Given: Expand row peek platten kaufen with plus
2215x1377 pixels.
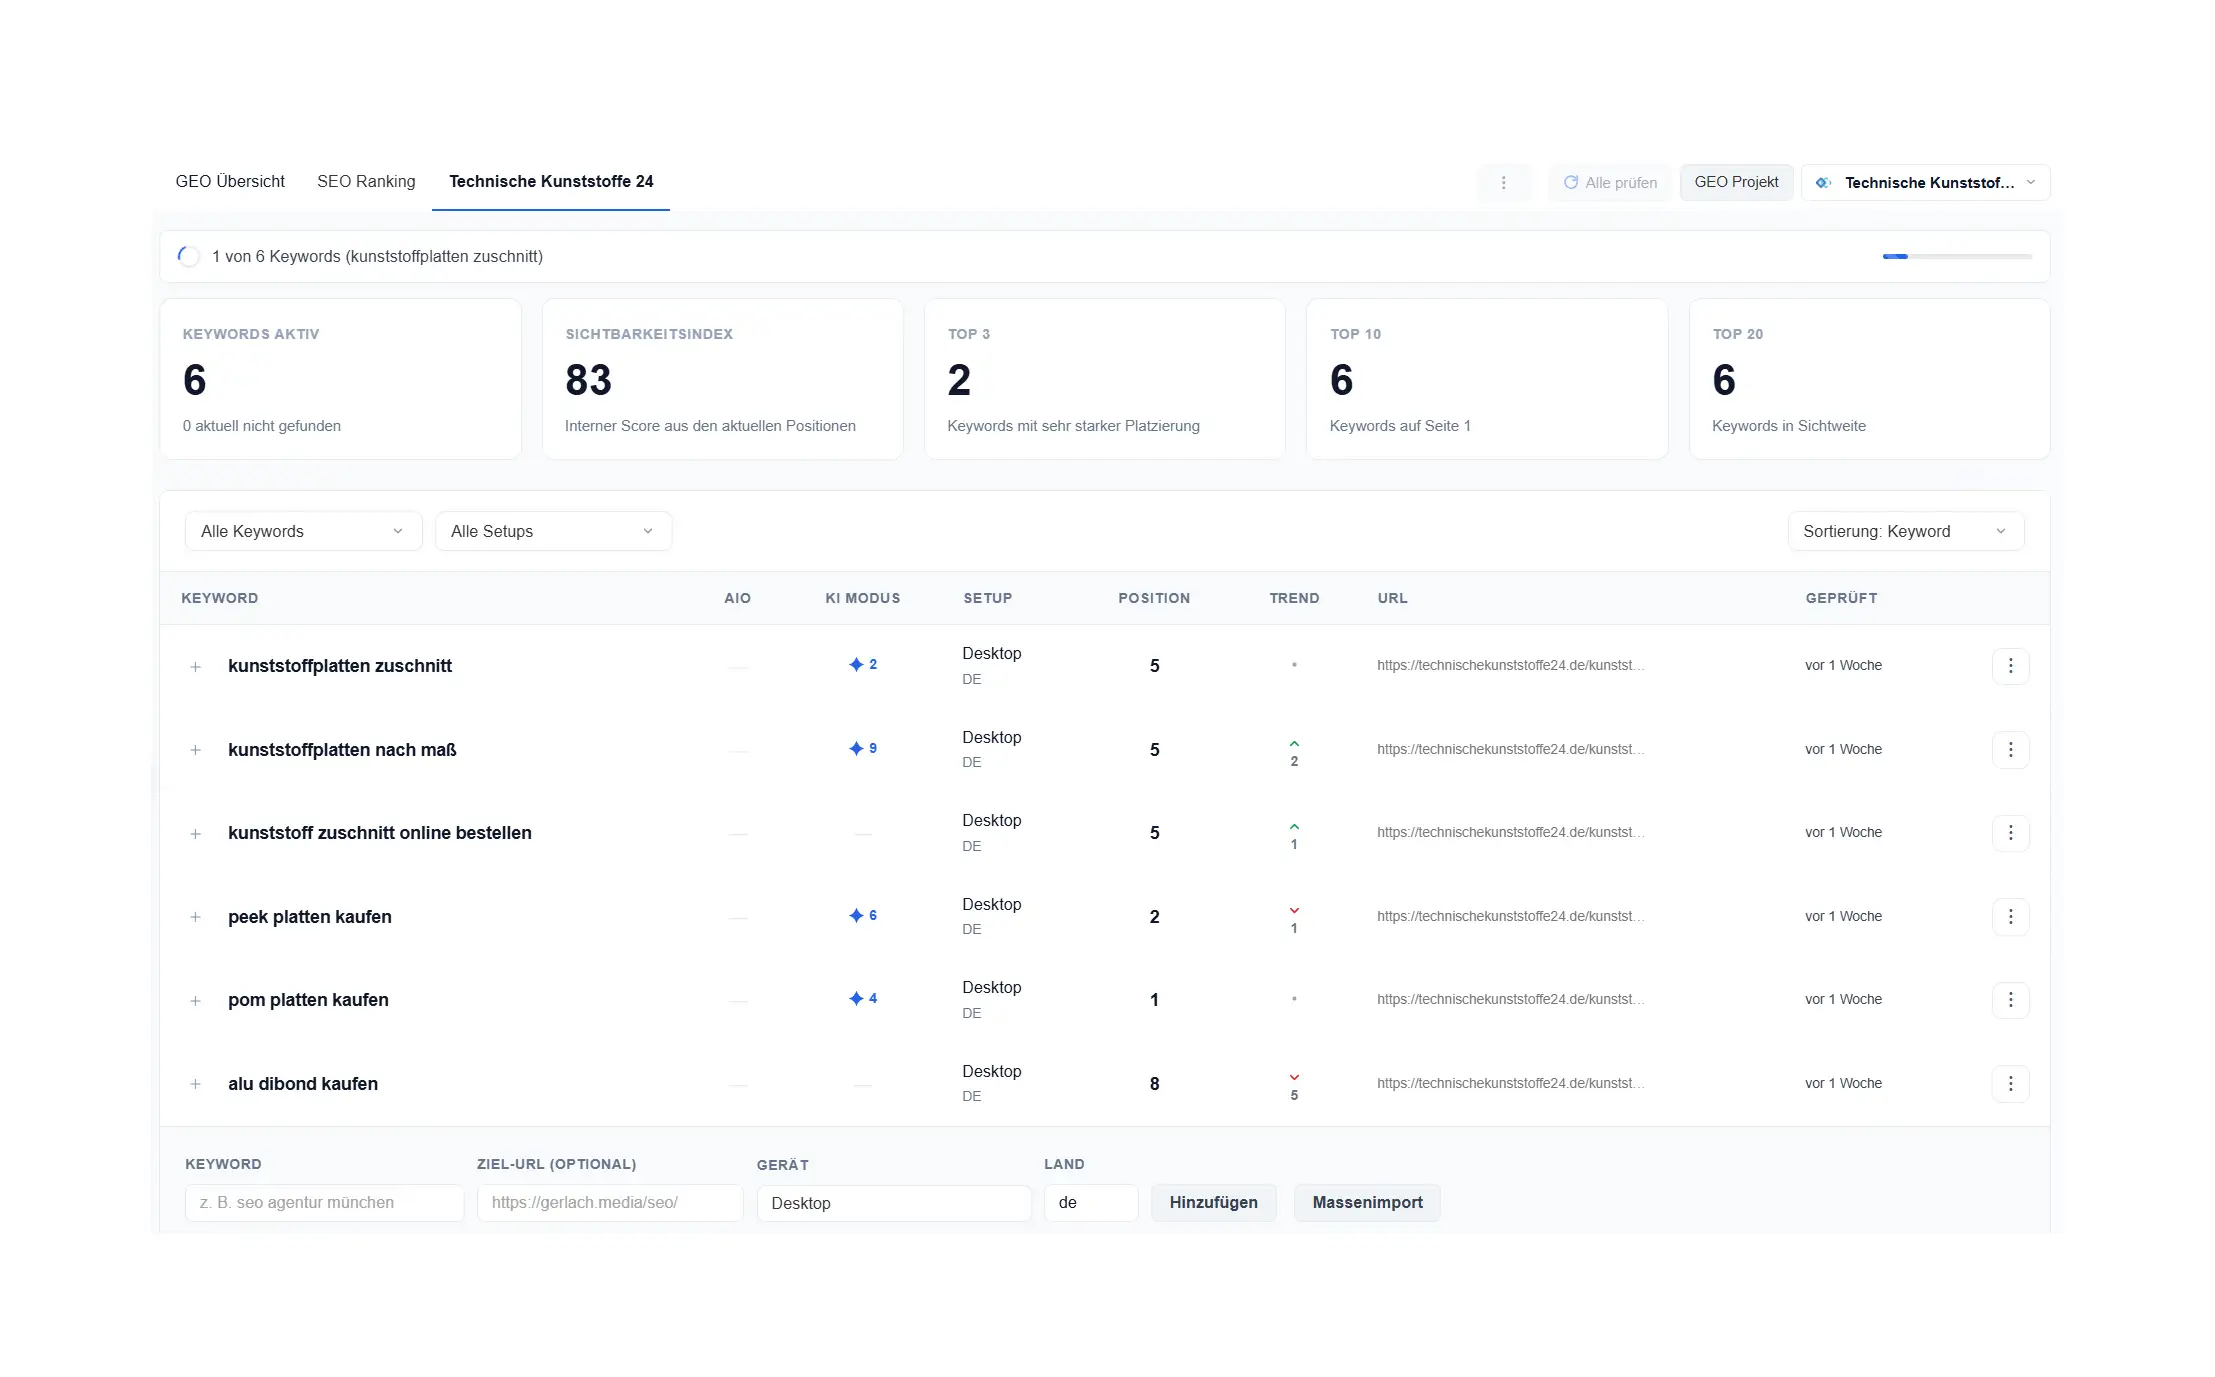Looking at the screenshot, I should (x=196, y=918).
